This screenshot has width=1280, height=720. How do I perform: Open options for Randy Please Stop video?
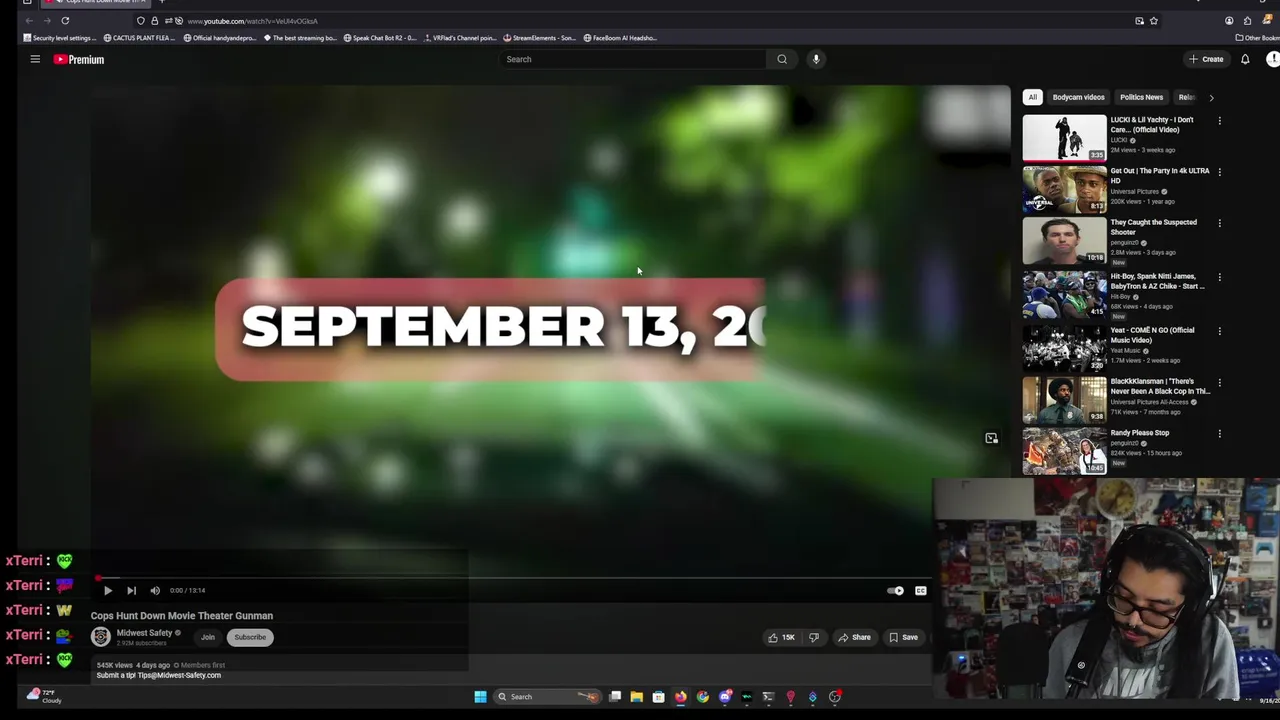coord(1219,434)
